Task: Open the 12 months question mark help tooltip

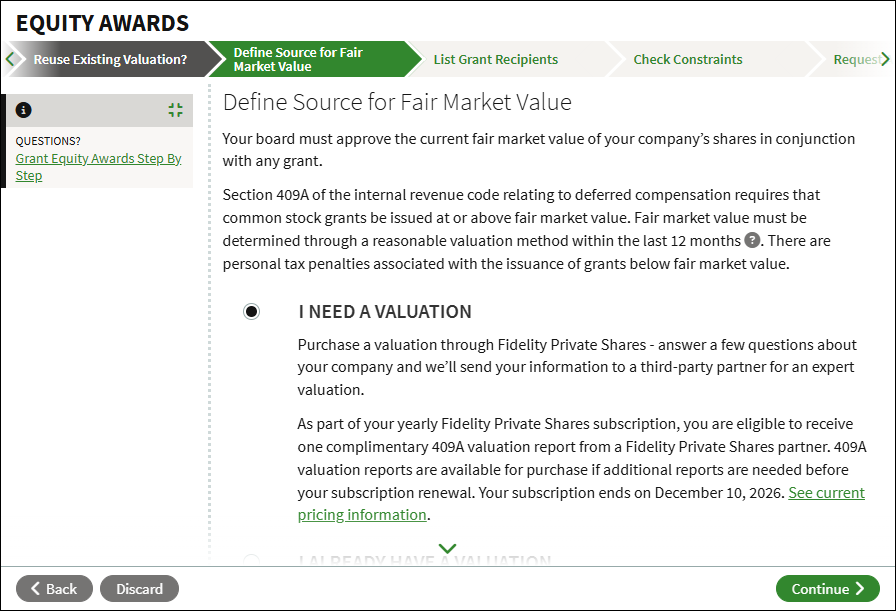Action: [752, 240]
